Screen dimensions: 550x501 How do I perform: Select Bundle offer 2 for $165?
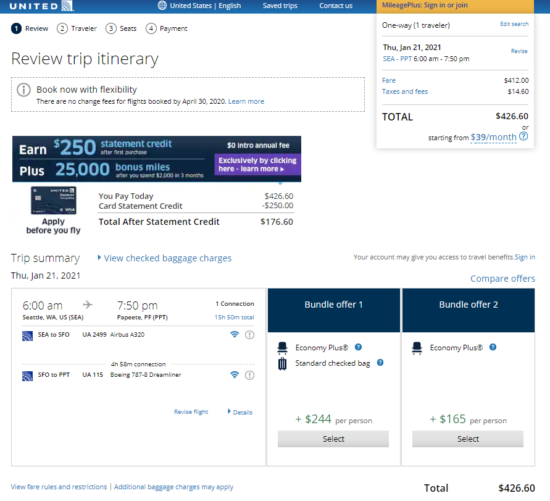(468, 439)
